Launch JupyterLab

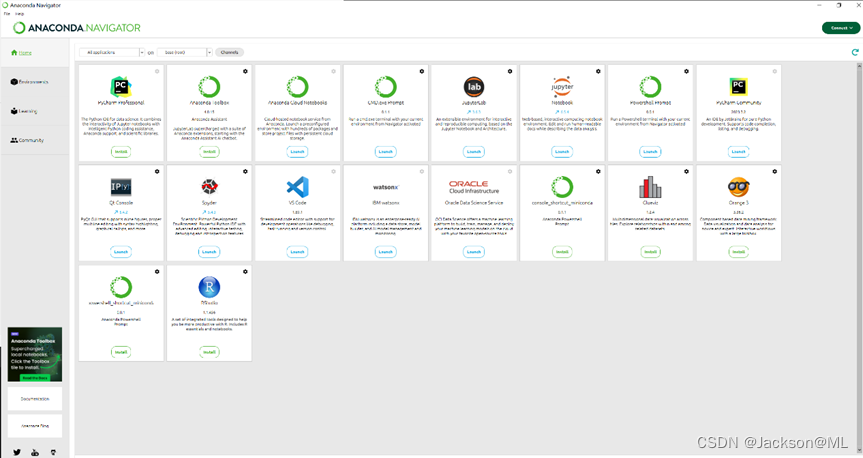[x=474, y=151]
